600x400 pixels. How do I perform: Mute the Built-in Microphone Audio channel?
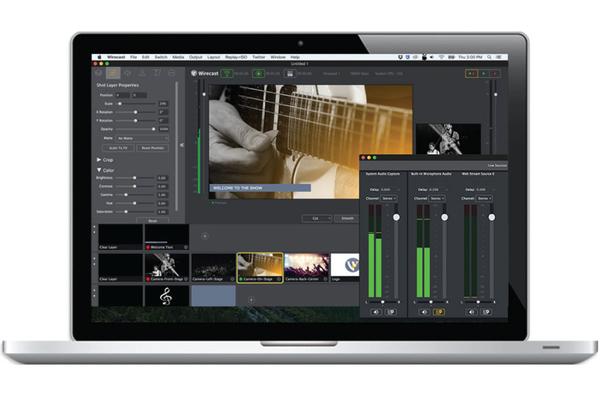click(x=424, y=312)
